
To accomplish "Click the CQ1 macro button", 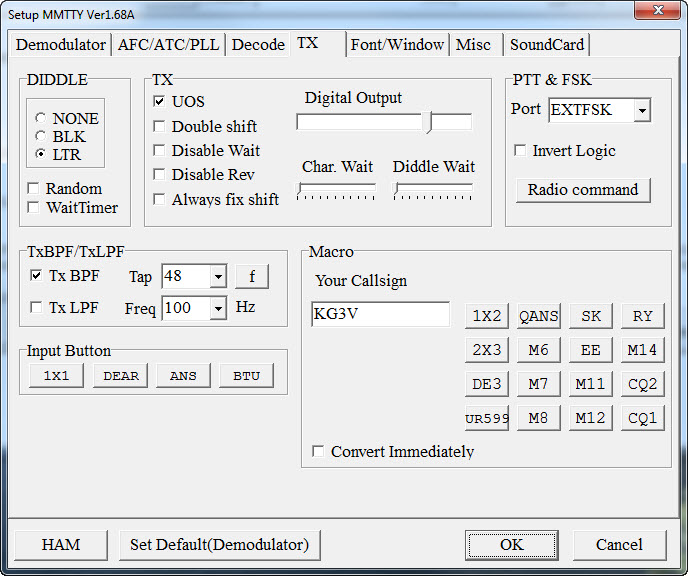I will 642,418.
